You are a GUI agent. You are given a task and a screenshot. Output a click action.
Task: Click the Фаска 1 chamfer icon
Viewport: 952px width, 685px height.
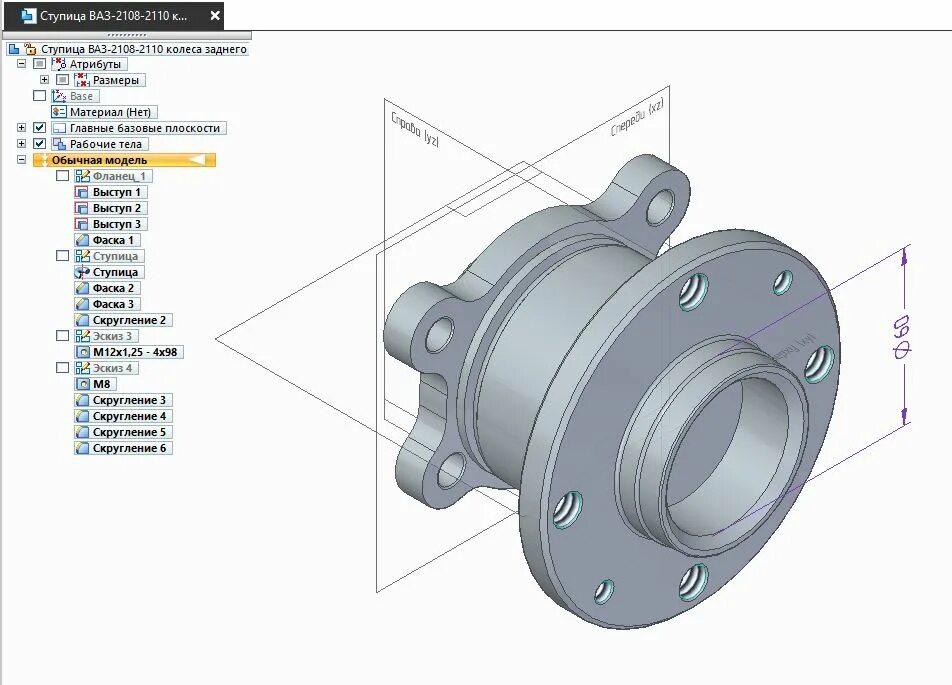82,240
